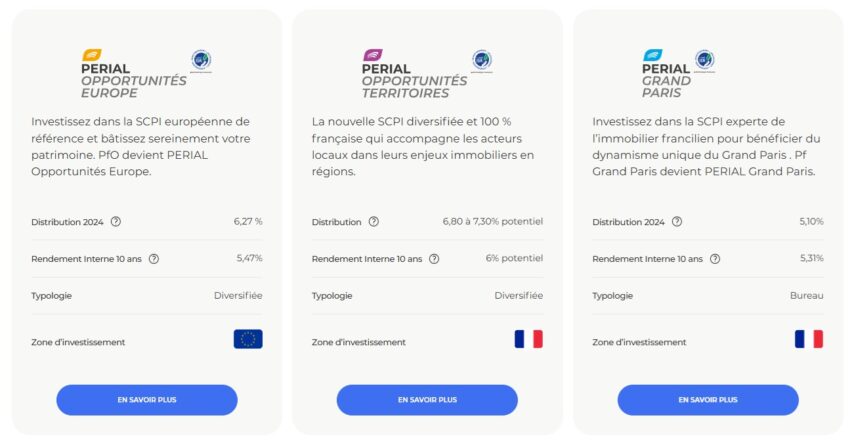Screen dimensions: 850x447
Task: Click the label badge beside Grand Paris logo
Action: (x=705, y=61)
